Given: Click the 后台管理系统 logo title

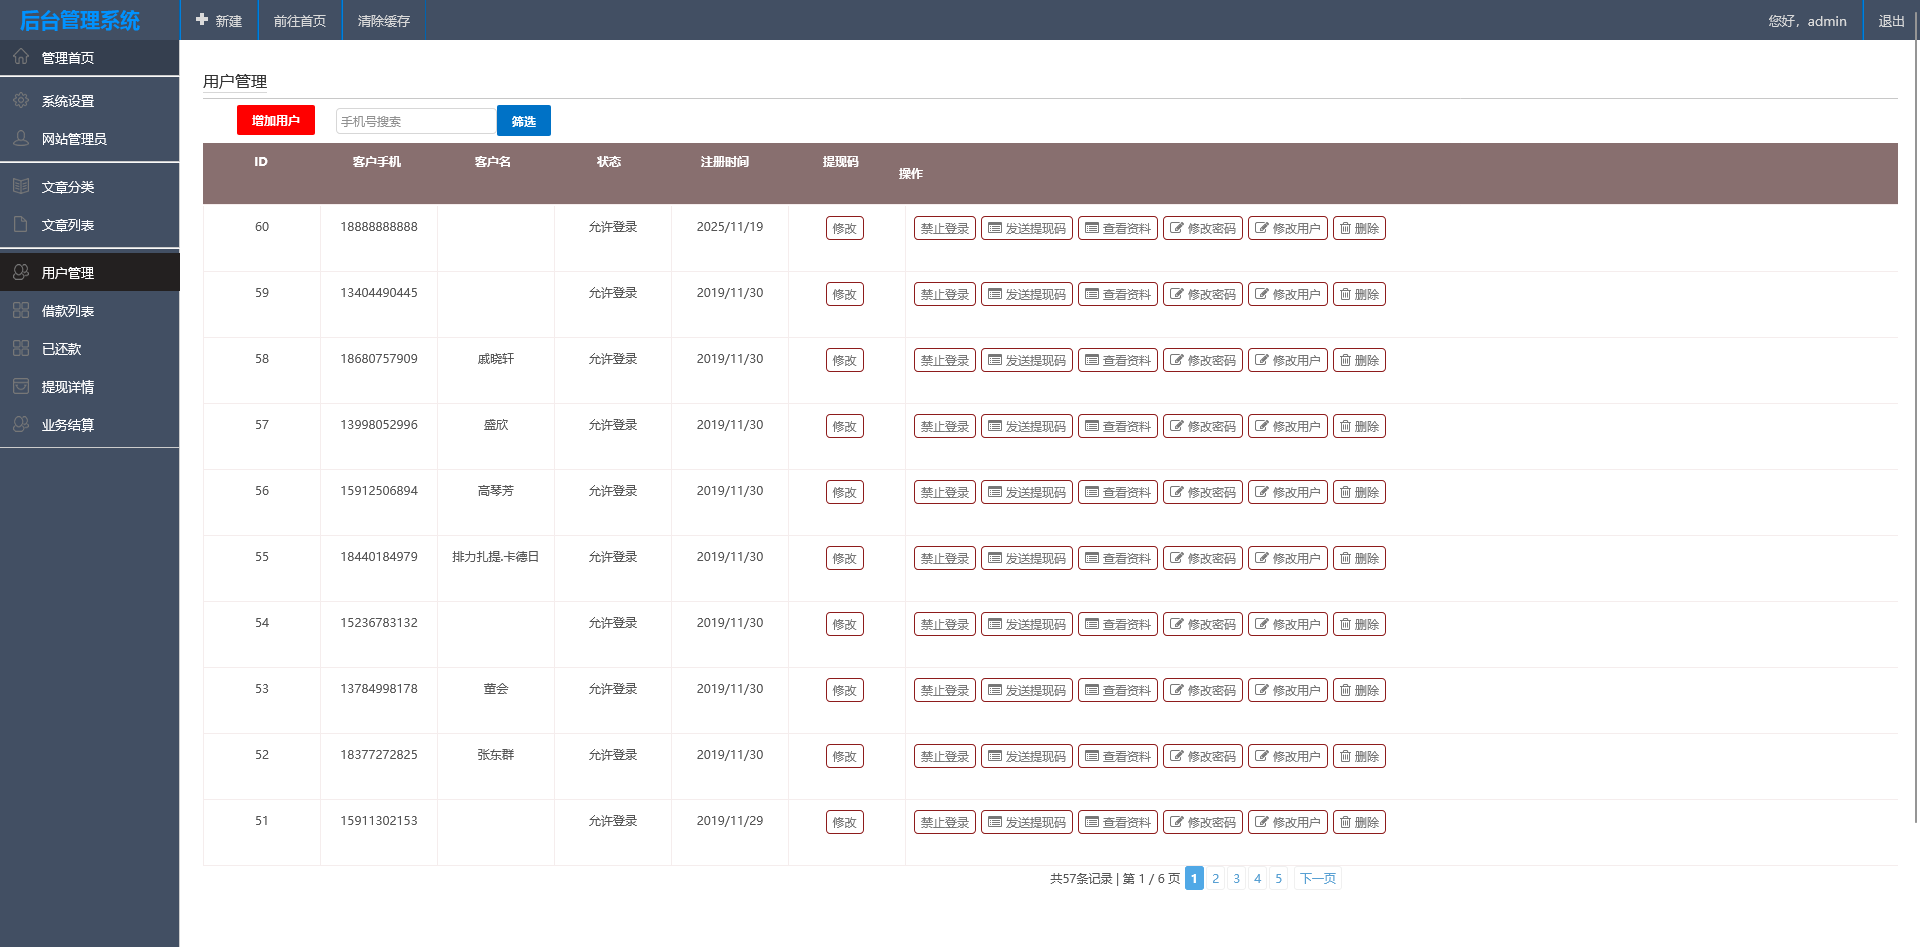Looking at the screenshot, I should click(x=80, y=20).
